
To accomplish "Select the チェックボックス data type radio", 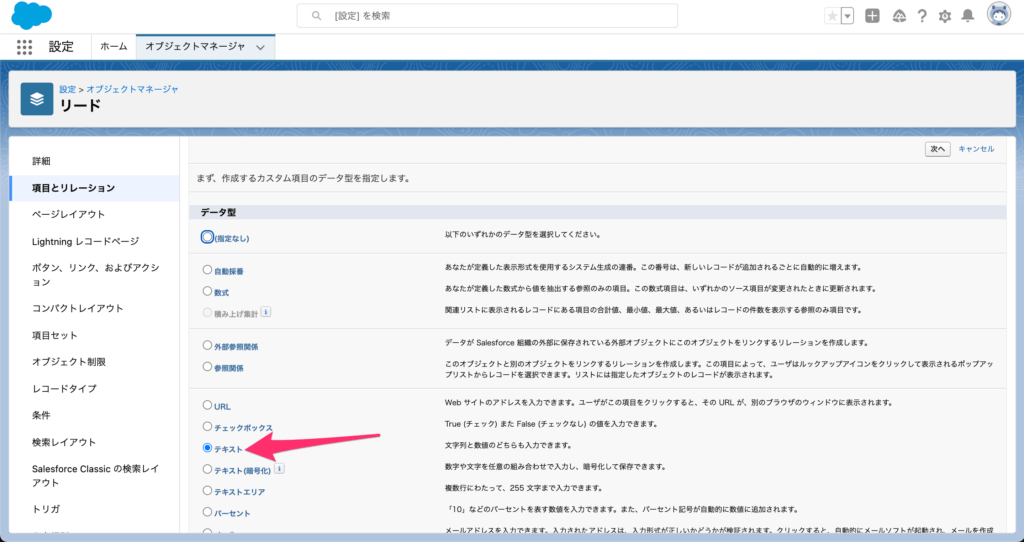I will pos(207,427).
